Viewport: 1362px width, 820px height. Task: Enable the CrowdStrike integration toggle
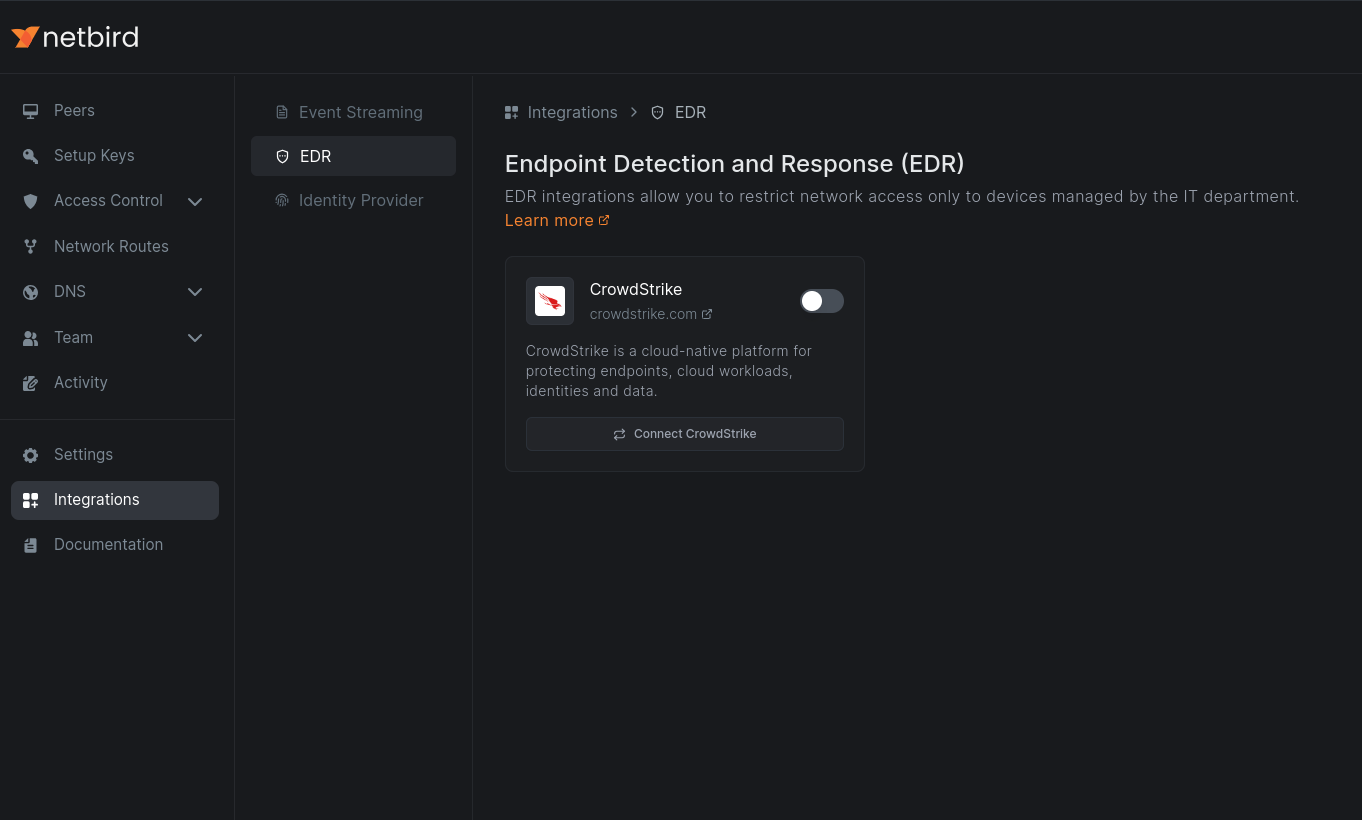tap(821, 300)
